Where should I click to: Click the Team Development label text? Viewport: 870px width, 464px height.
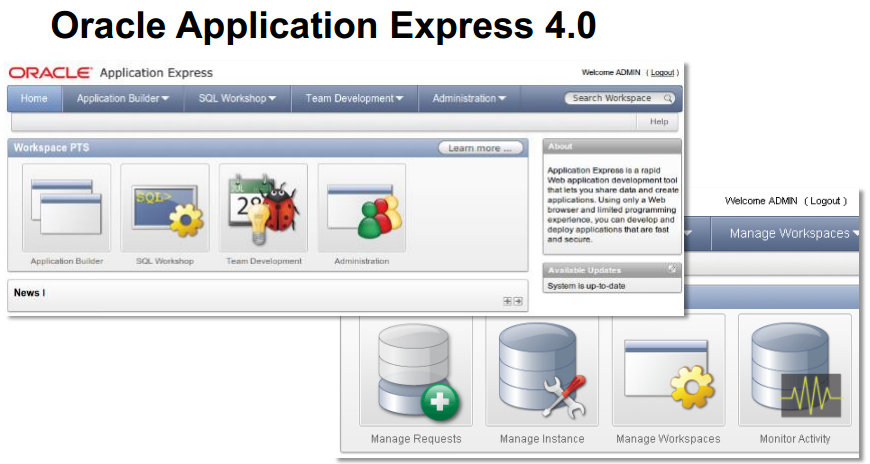[x=264, y=261]
